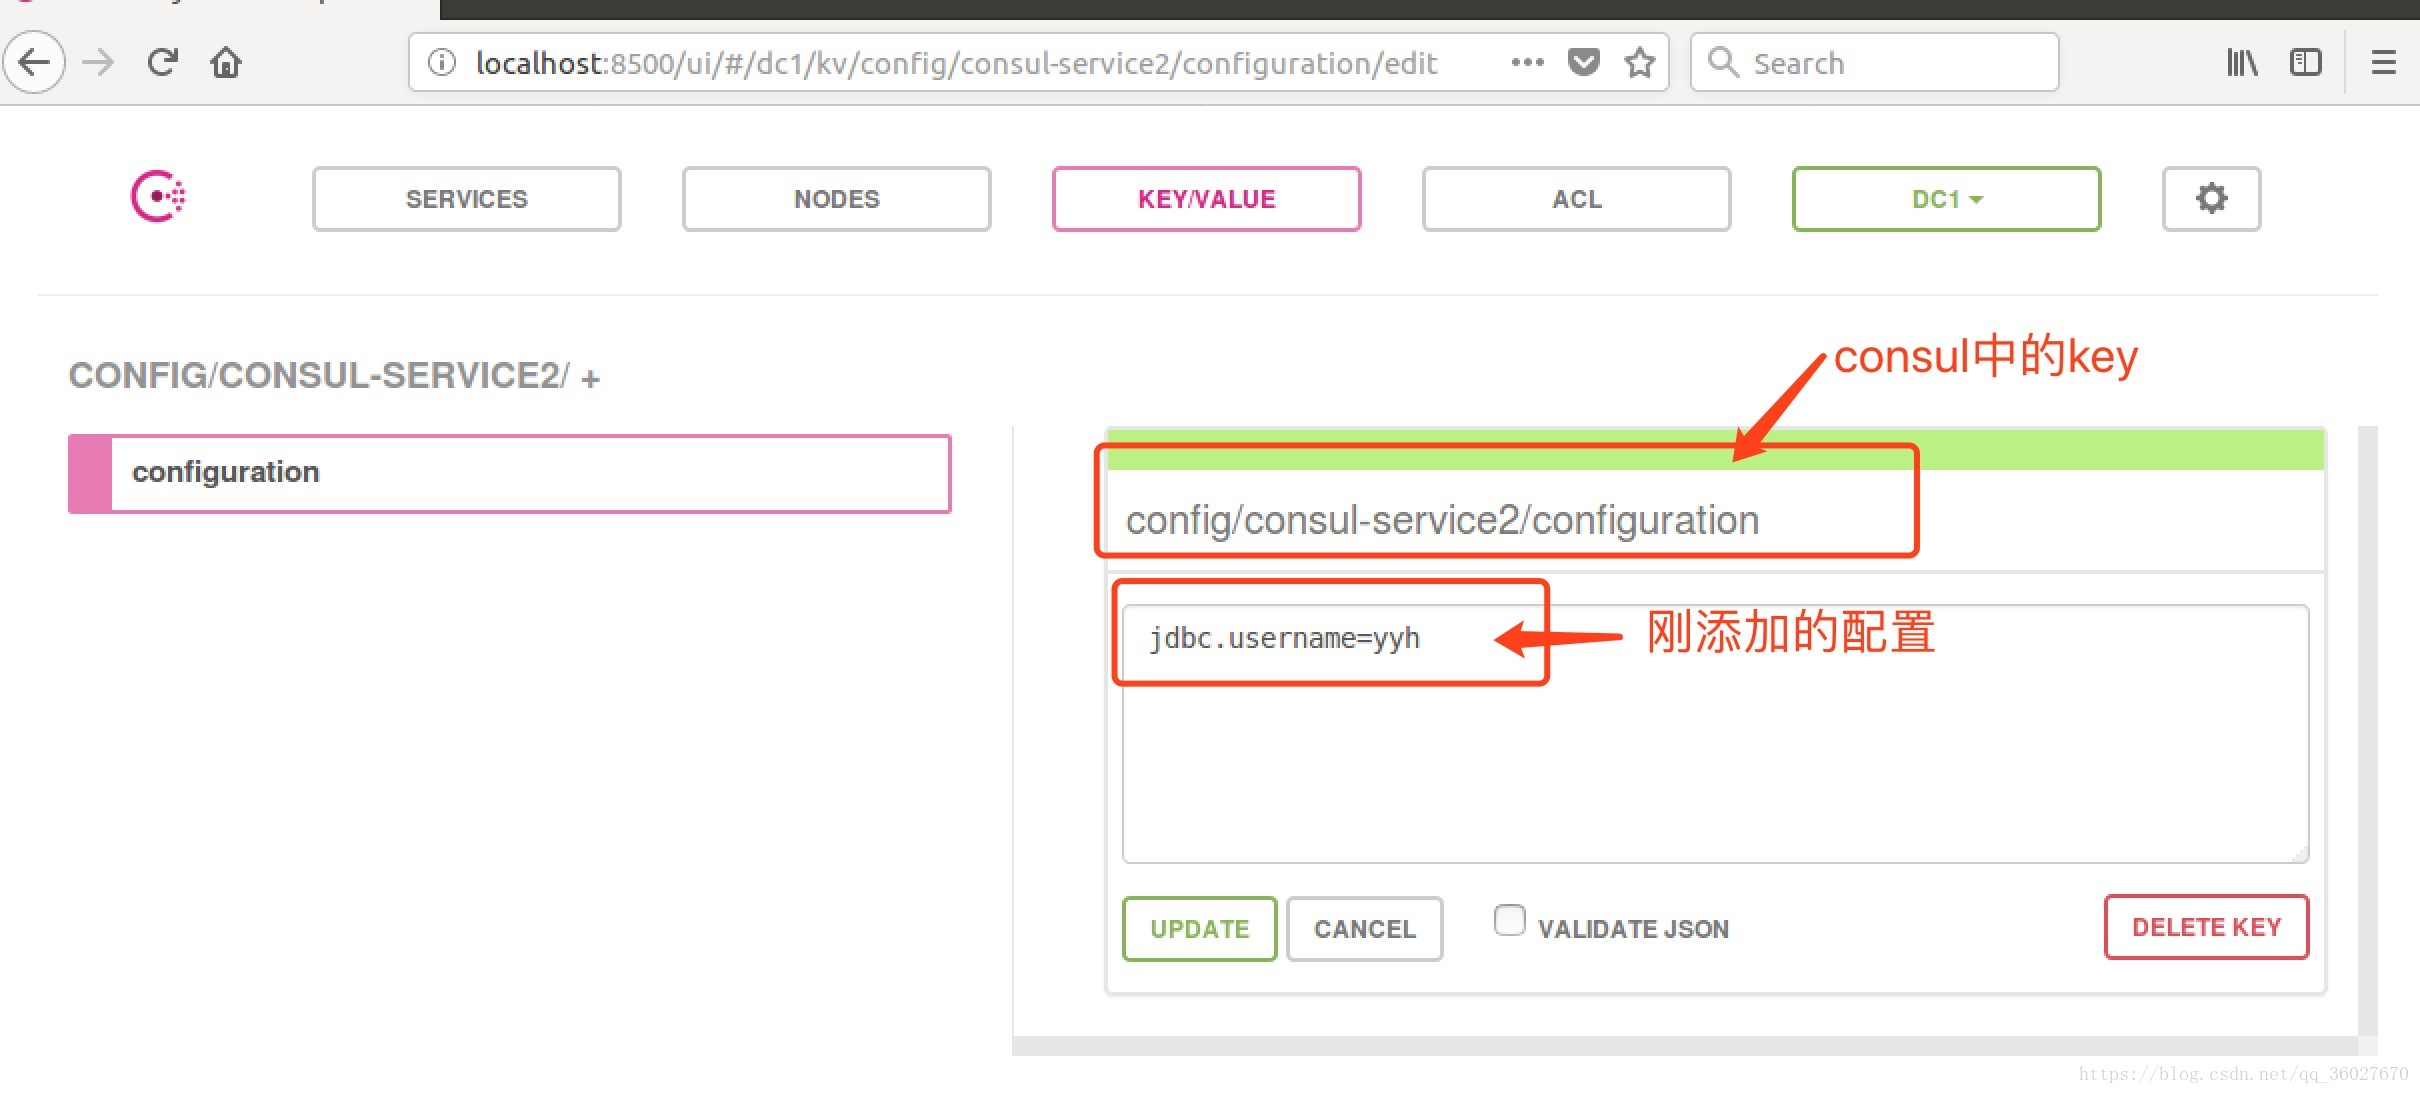
Task: Switch to the Nodes tab
Action: [x=836, y=199]
